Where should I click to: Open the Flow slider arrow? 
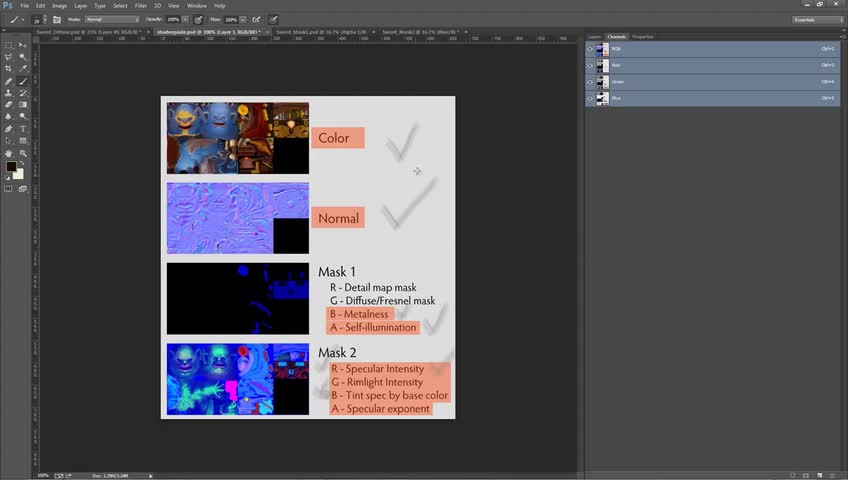pos(243,19)
